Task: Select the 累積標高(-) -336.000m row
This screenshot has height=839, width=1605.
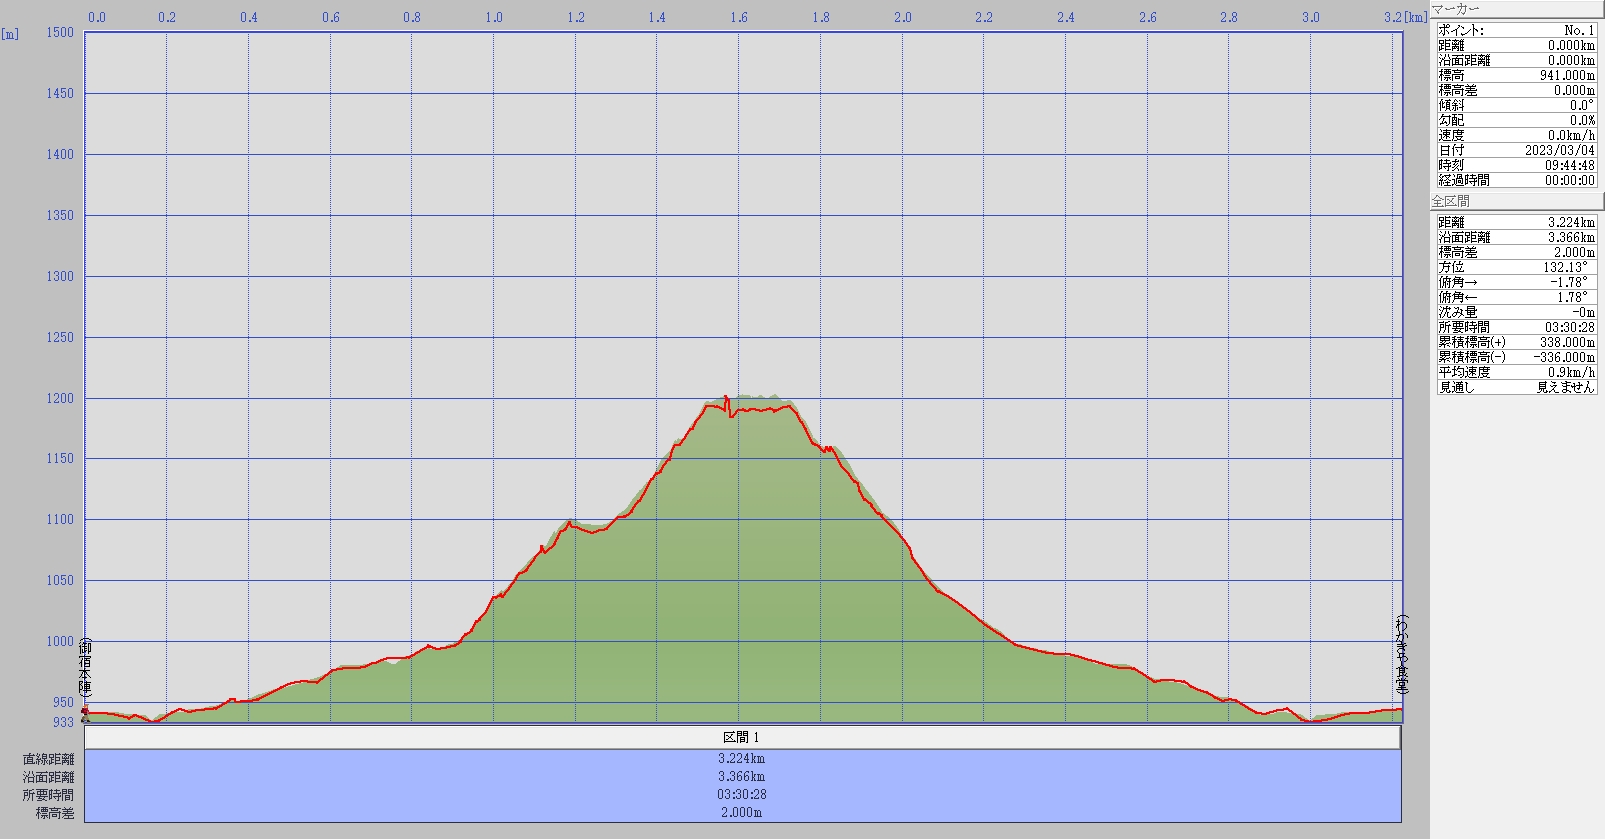Action: 1516,357
